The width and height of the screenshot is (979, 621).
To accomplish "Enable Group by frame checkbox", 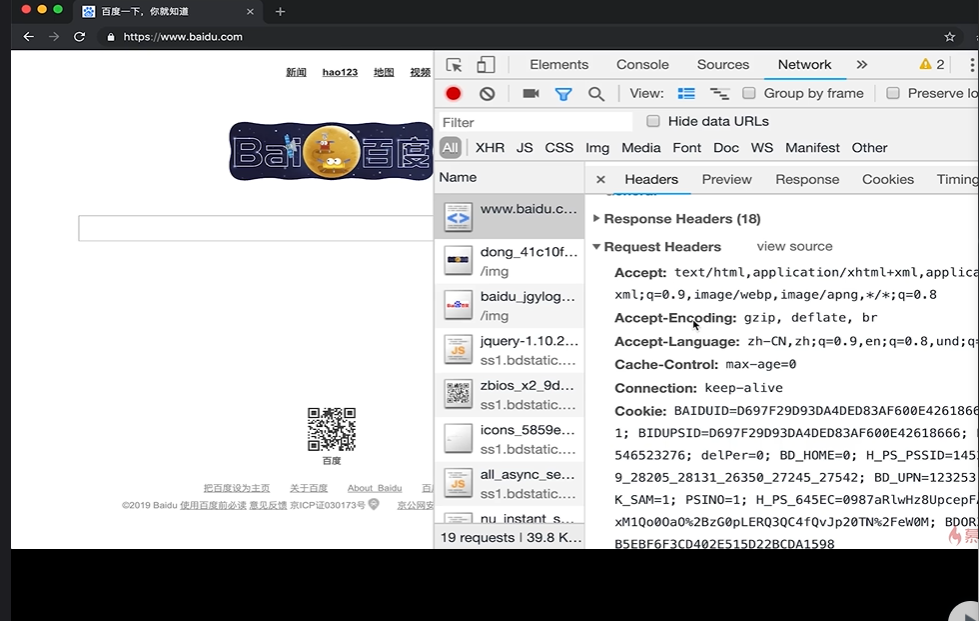I will 749,93.
